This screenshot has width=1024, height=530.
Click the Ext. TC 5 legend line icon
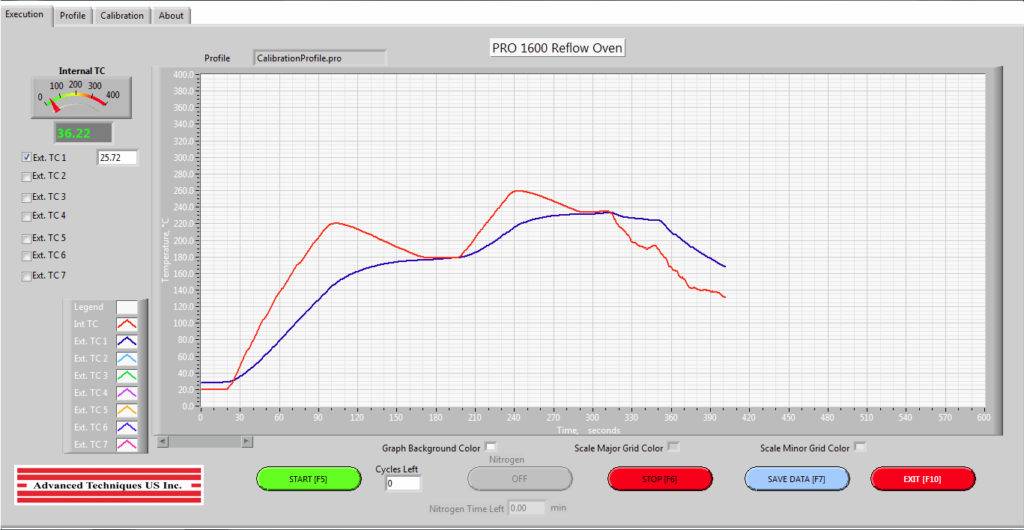click(x=127, y=410)
